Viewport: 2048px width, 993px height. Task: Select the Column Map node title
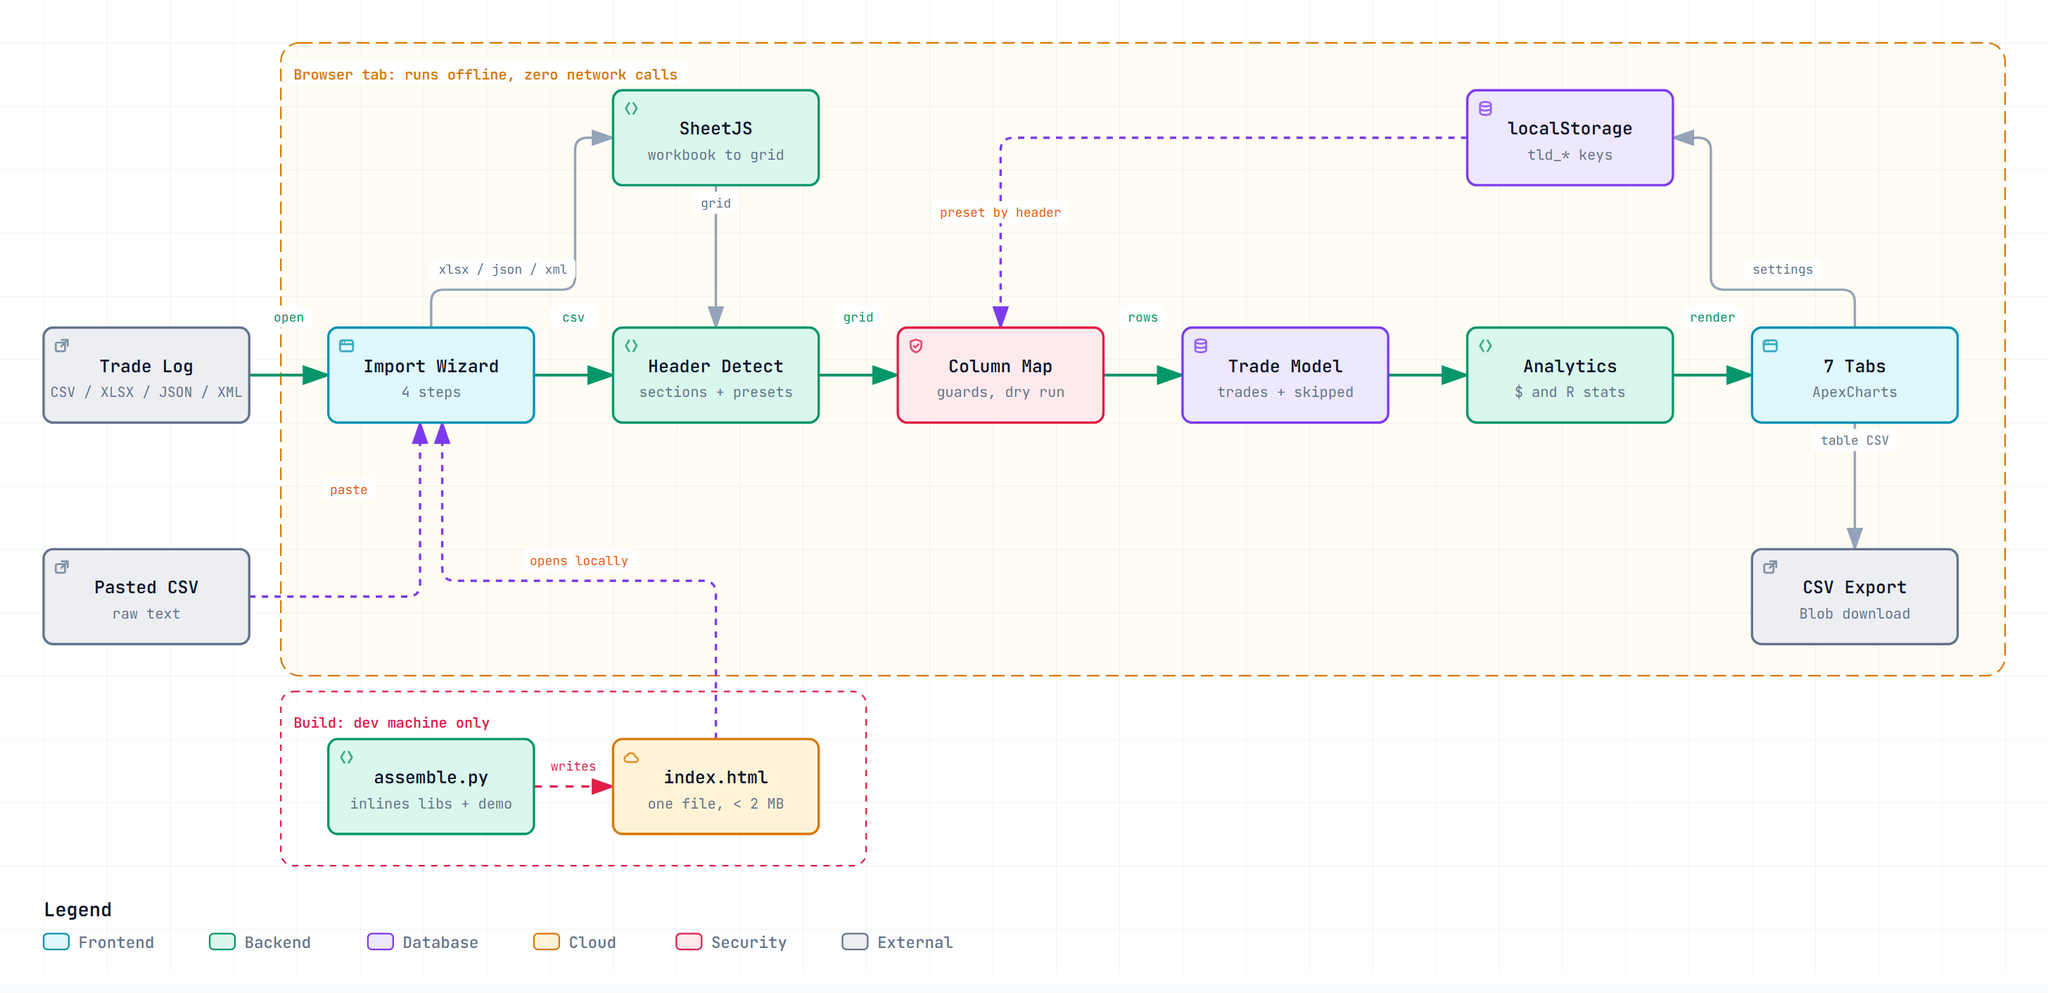(x=1000, y=367)
